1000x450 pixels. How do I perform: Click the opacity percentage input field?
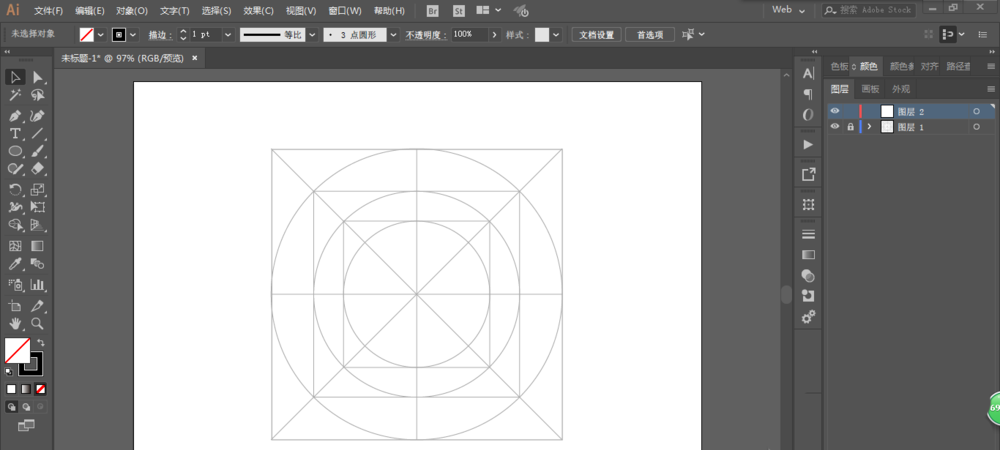[468, 34]
